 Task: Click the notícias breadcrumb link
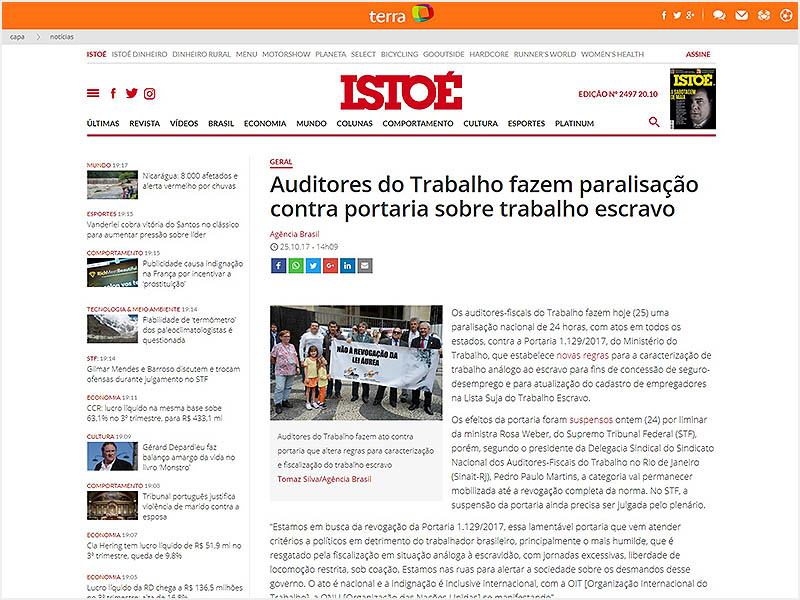coord(62,37)
